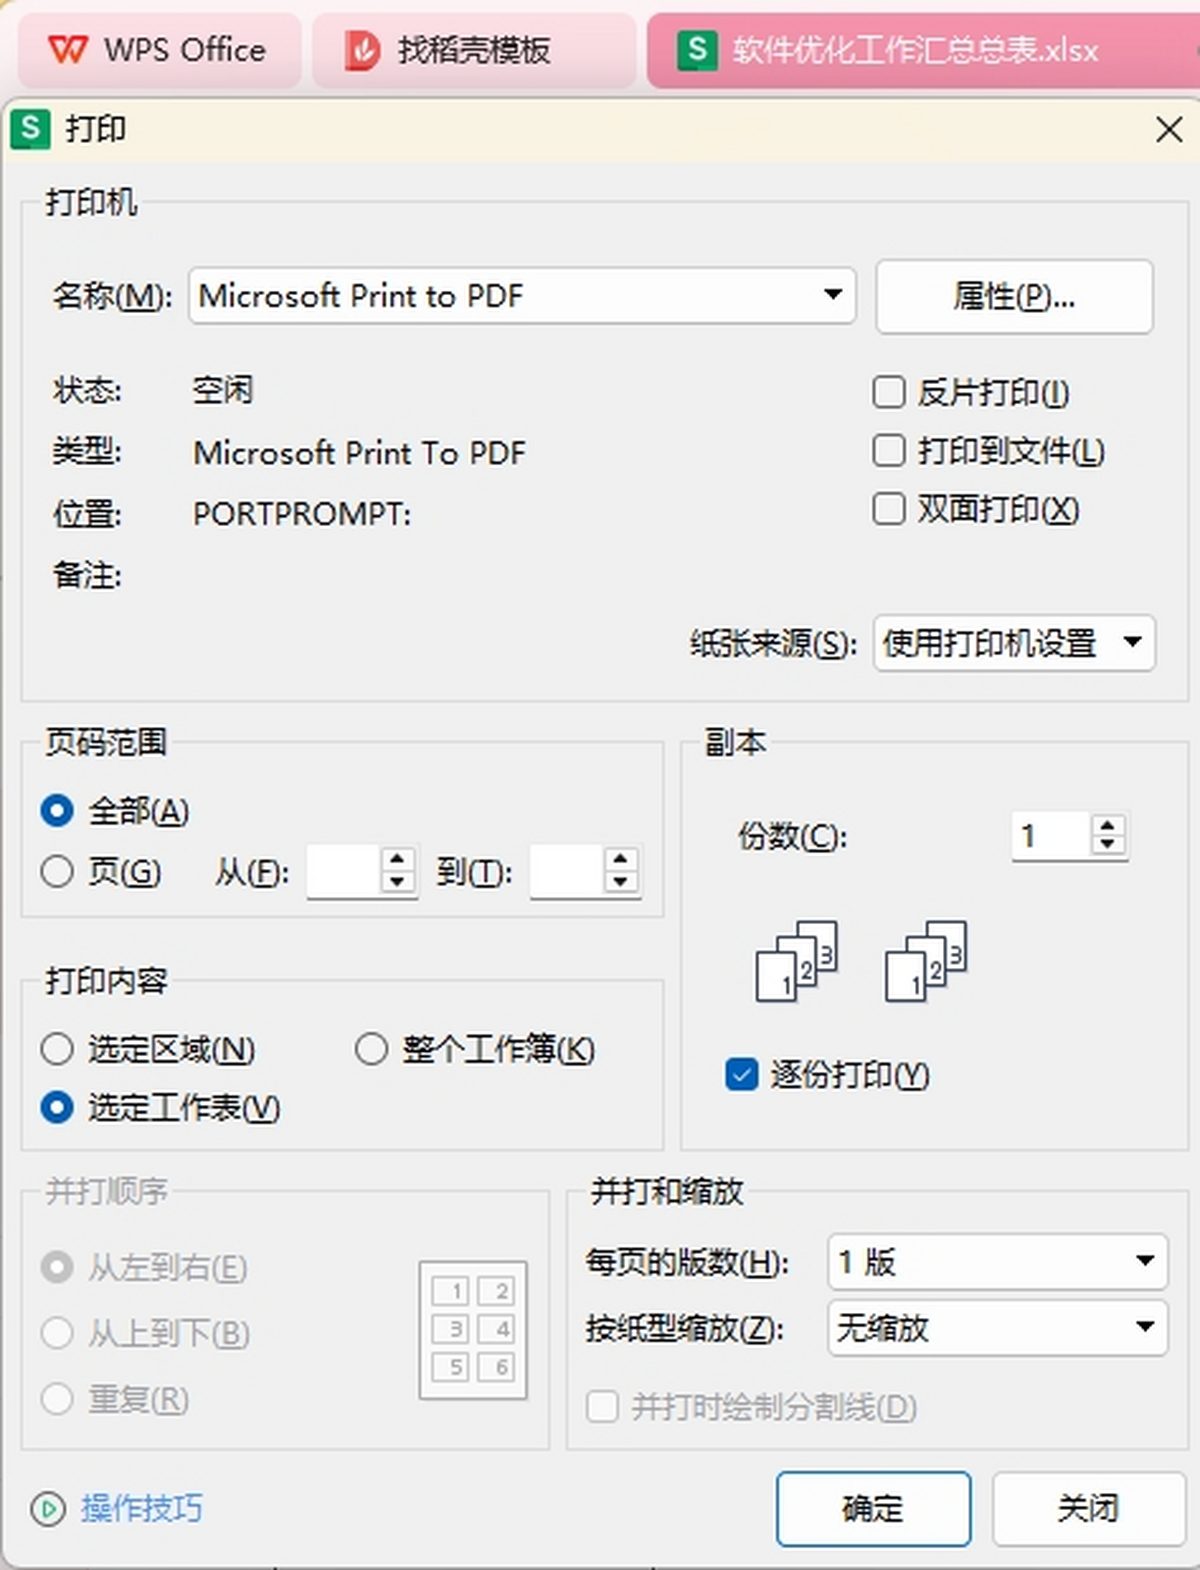This screenshot has height=1570, width=1200.
Task: Click the 确定 button to confirm printing
Action: click(872, 1510)
